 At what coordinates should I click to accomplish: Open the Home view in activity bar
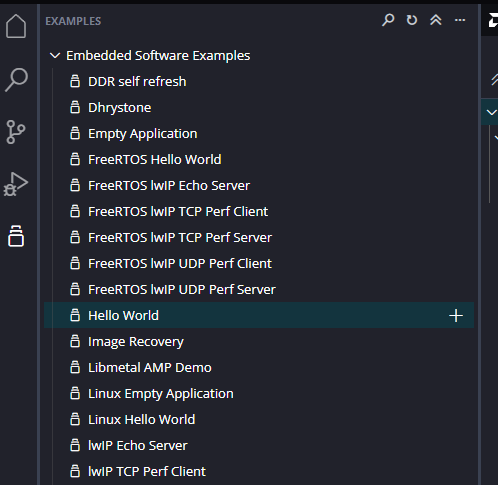pos(16,26)
